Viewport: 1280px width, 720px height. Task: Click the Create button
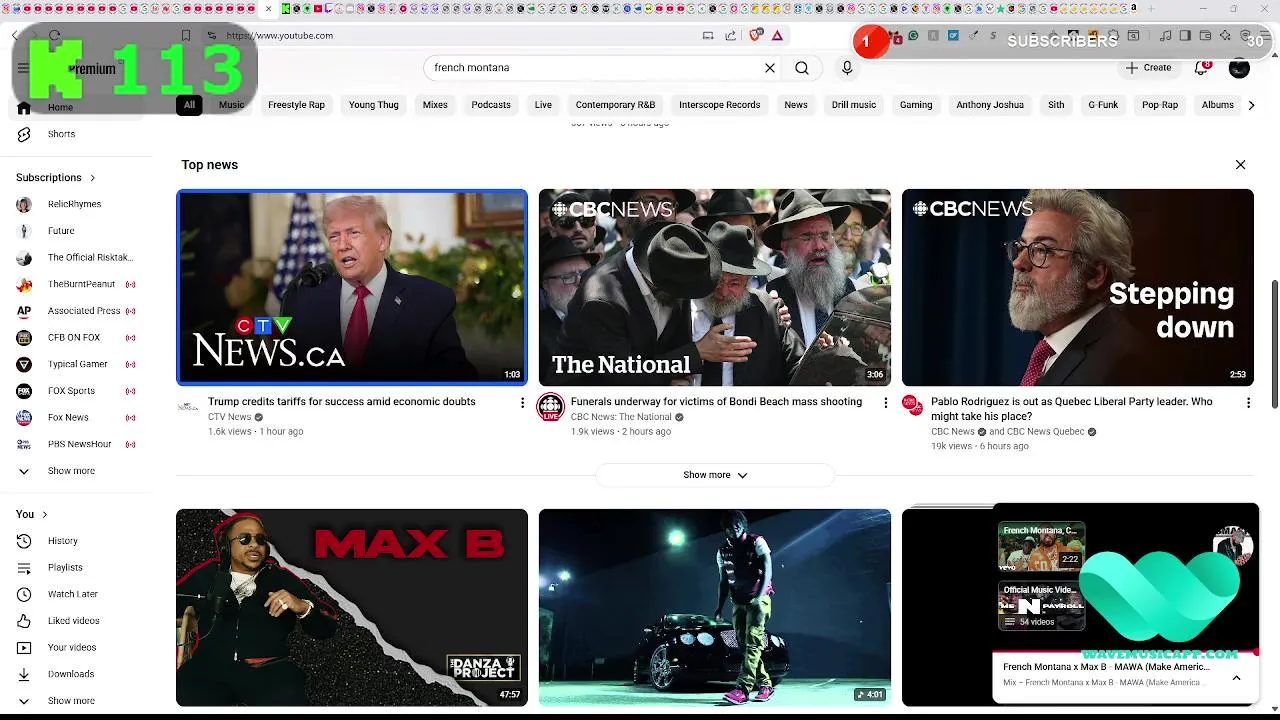(x=1148, y=68)
